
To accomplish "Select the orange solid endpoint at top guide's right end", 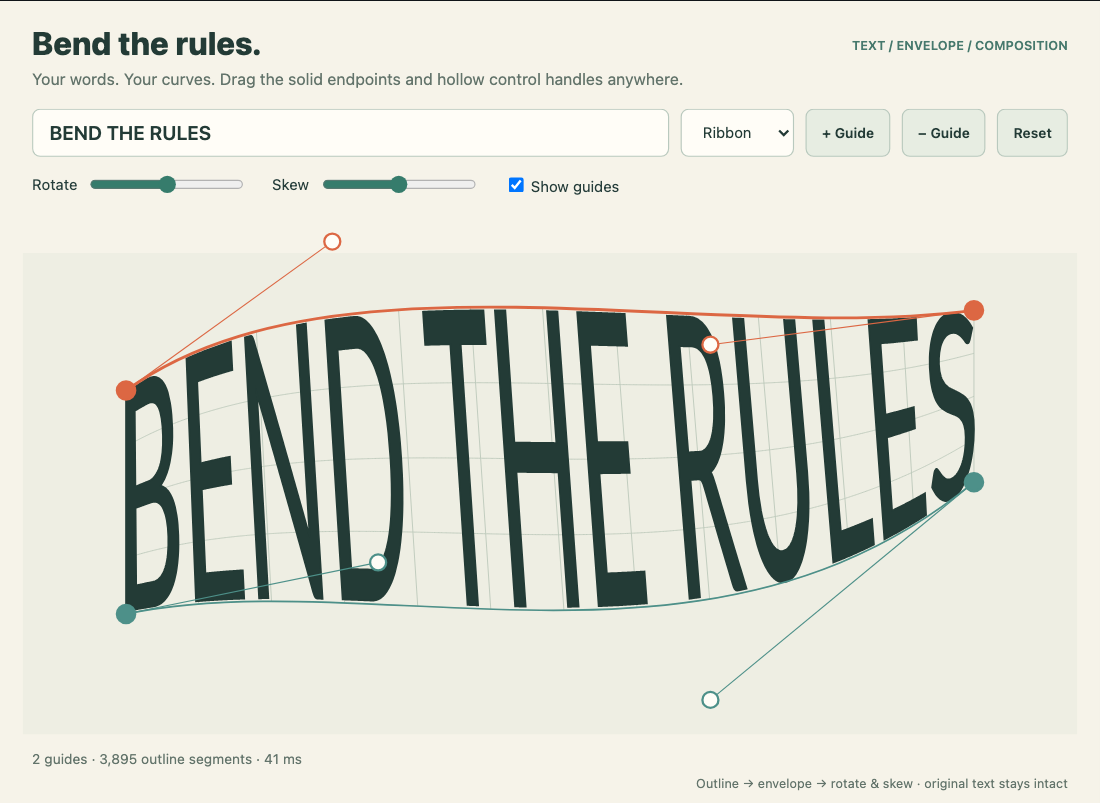I will point(974,310).
